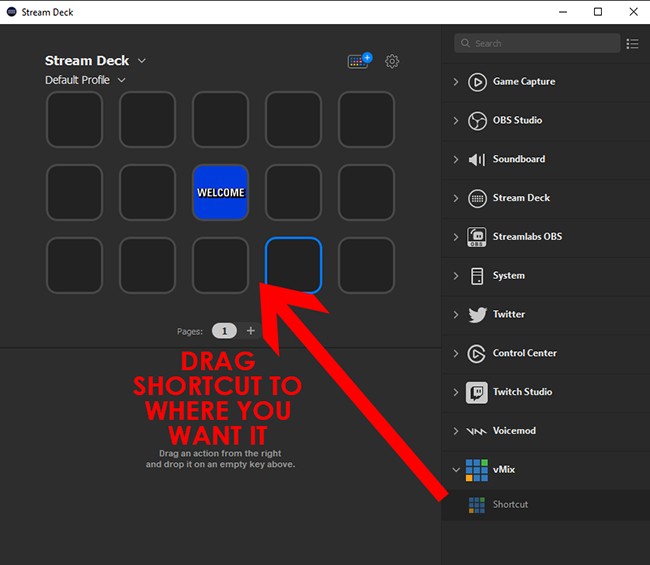This screenshot has height=565, width=650.
Task: Click the Soundboard speaker icon
Action: coord(477,159)
